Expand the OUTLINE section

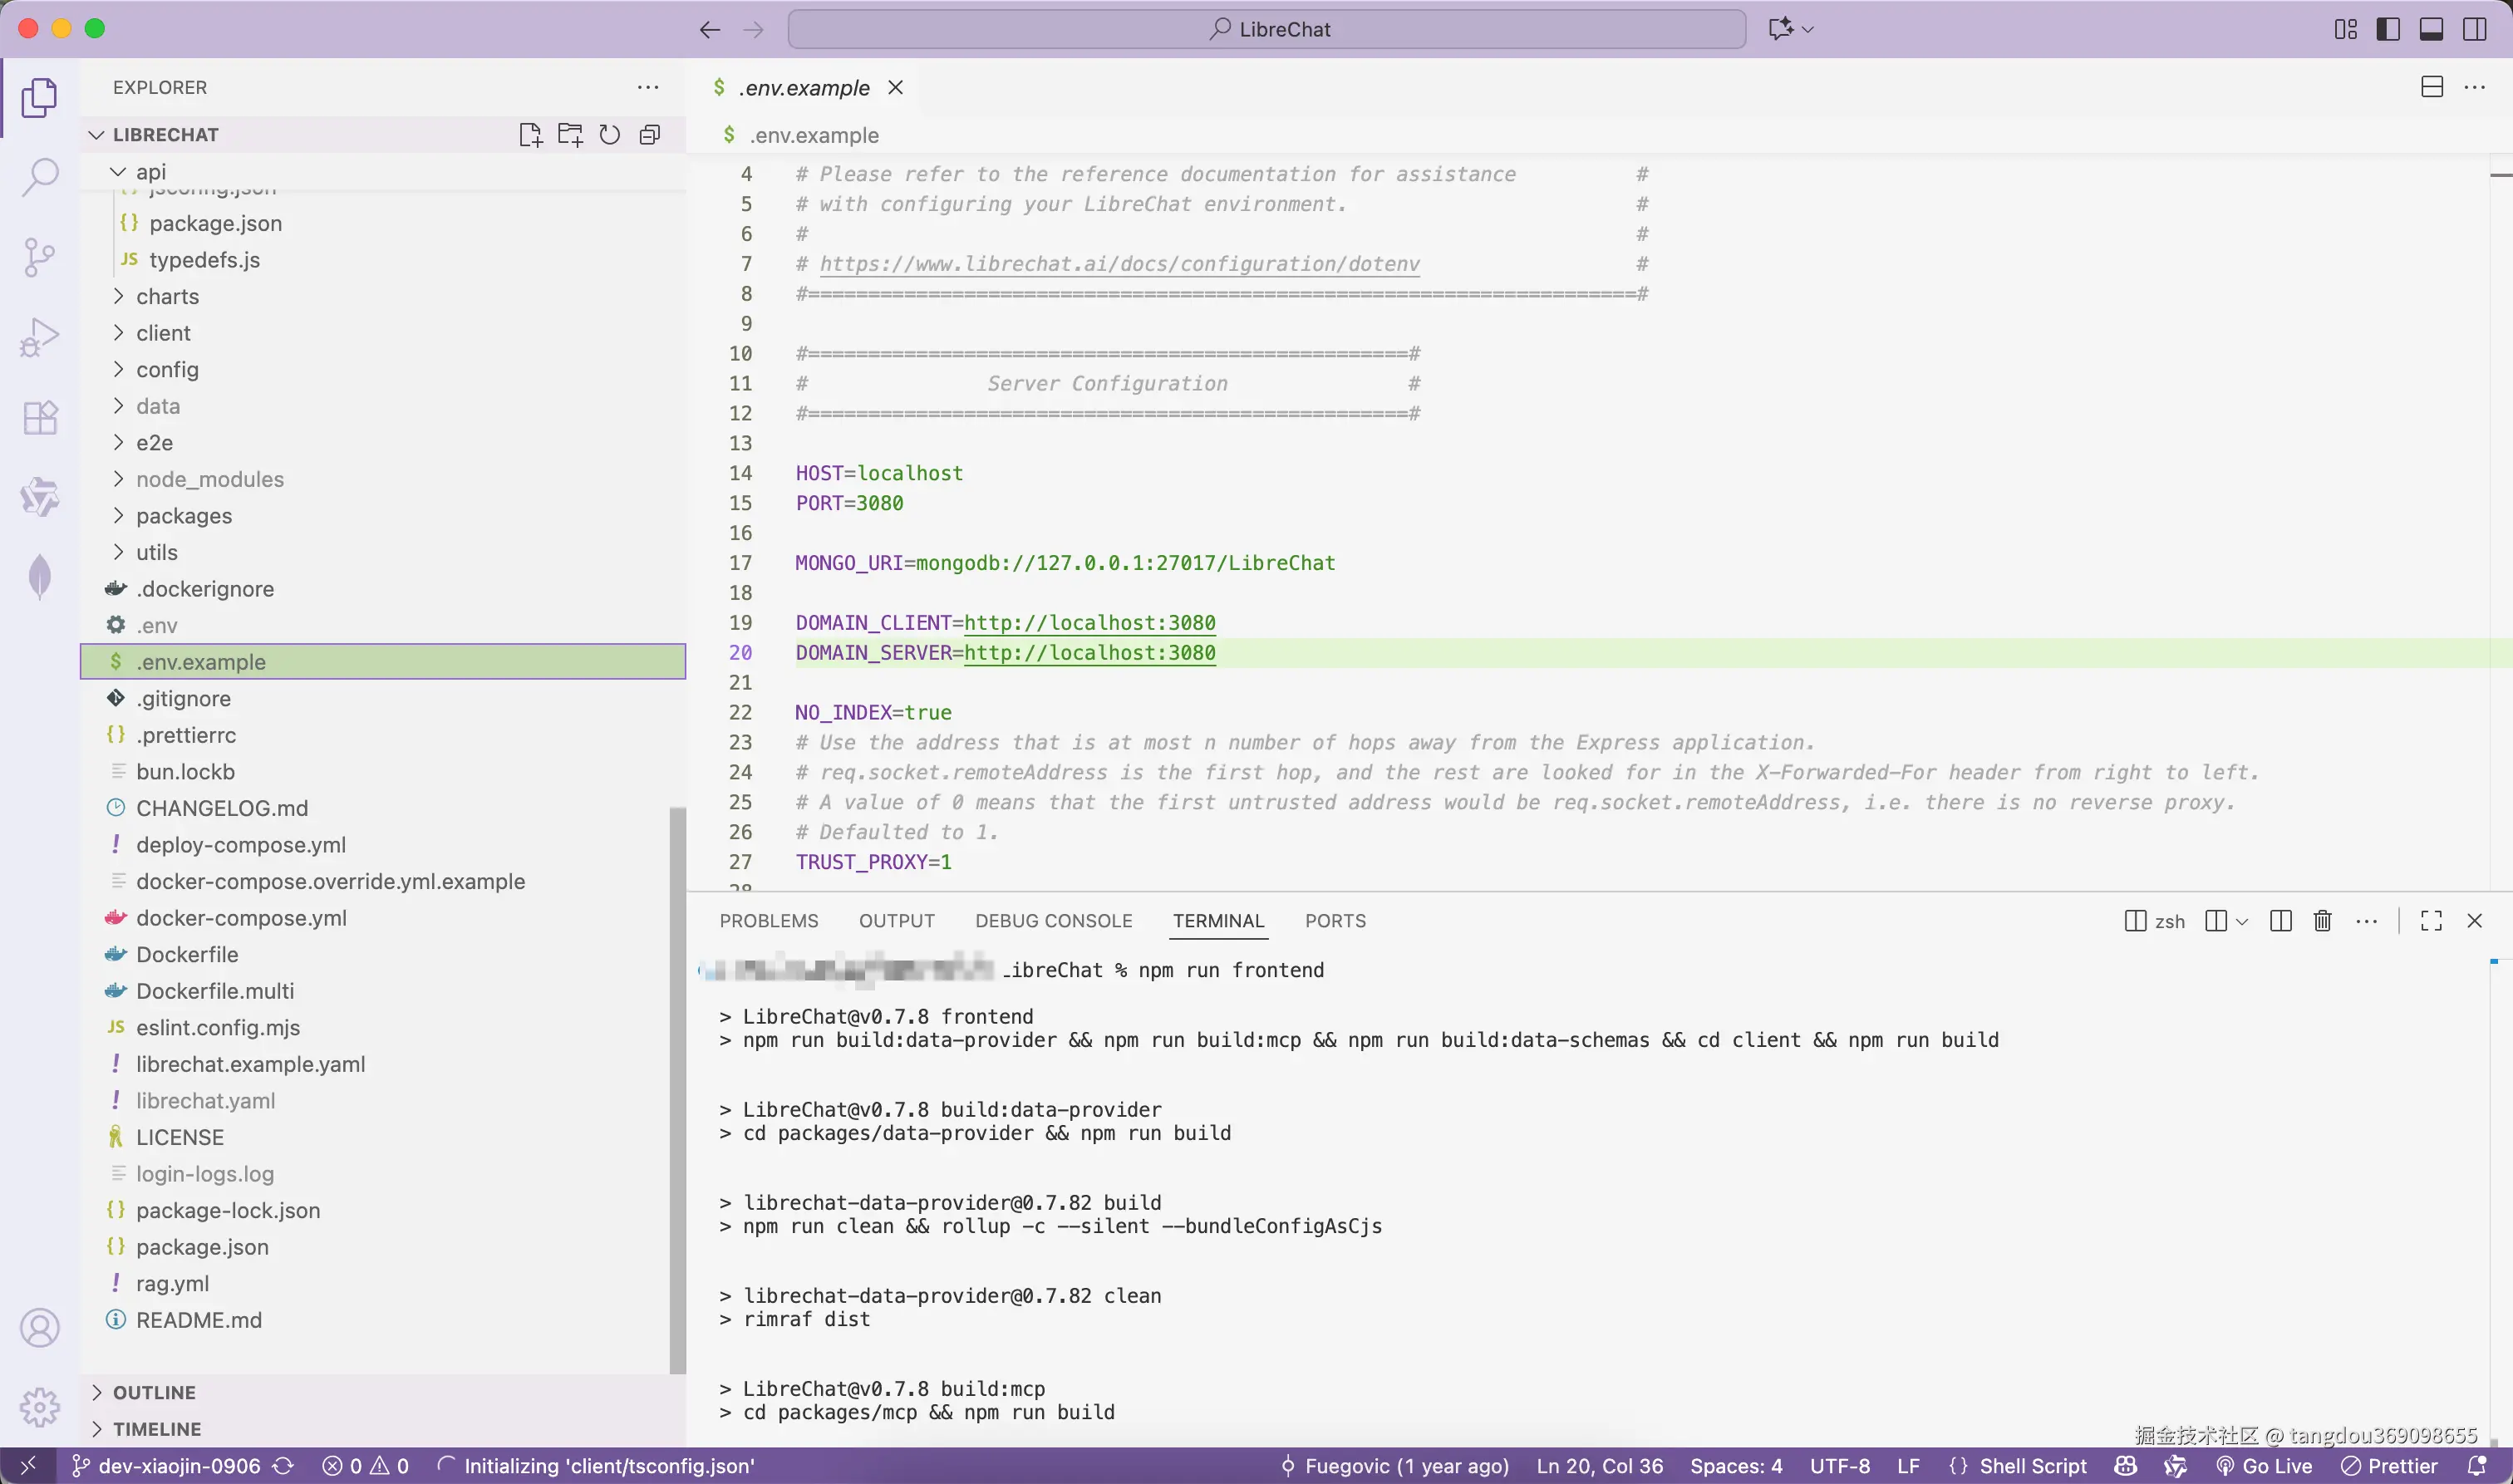click(x=154, y=1392)
